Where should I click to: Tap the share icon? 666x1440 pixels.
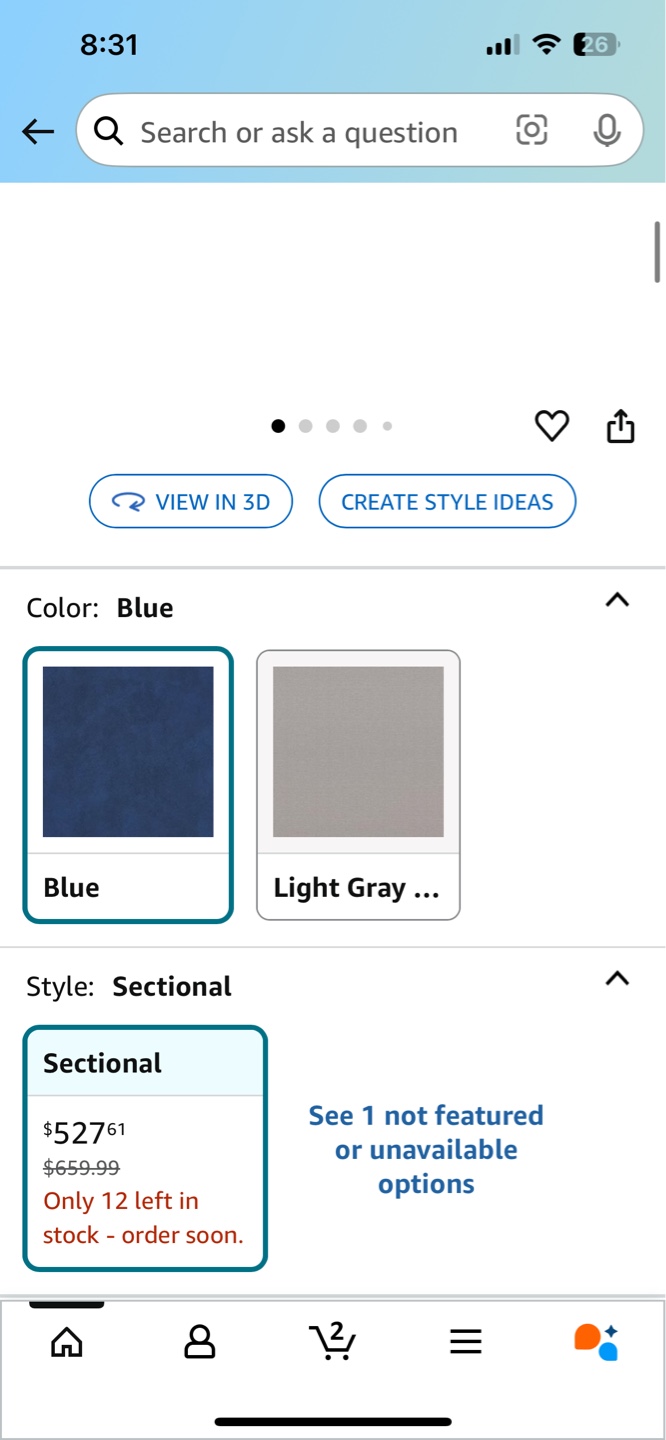[x=621, y=426]
